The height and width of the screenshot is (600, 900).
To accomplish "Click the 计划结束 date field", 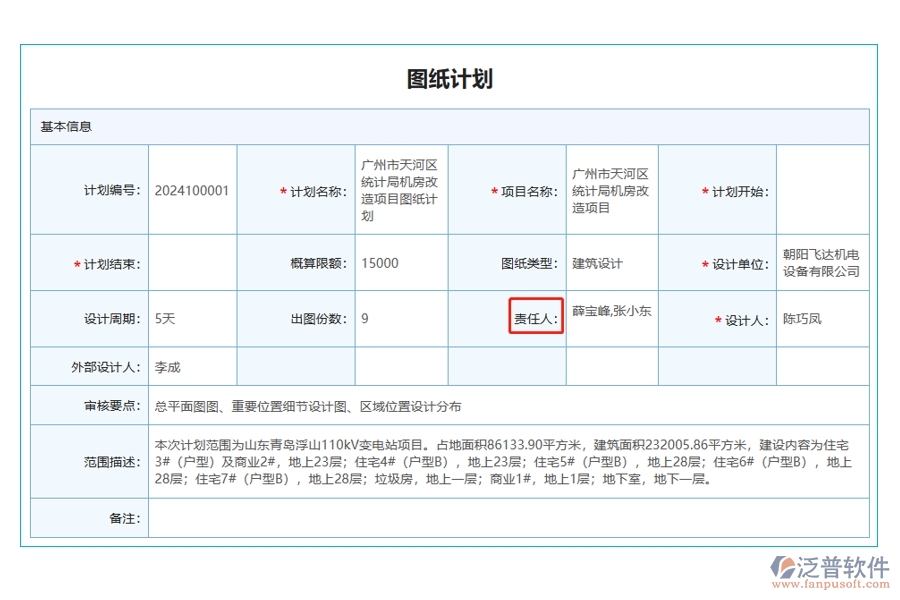I will click(190, 263).
